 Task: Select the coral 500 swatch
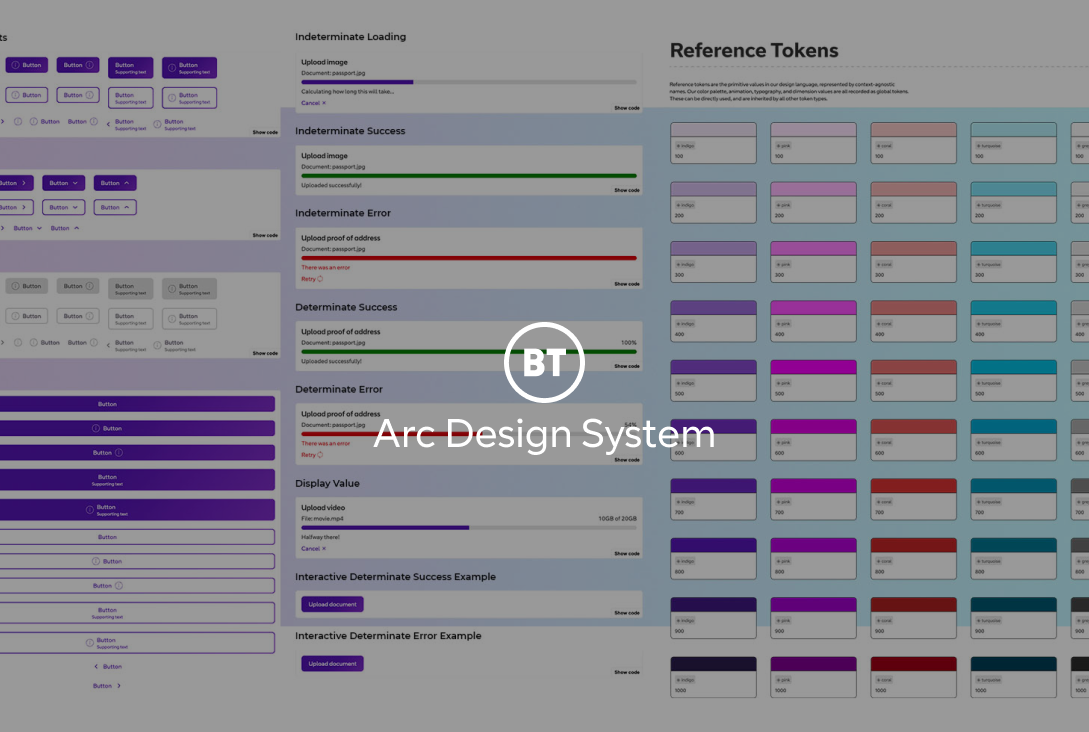coord(913,380)
